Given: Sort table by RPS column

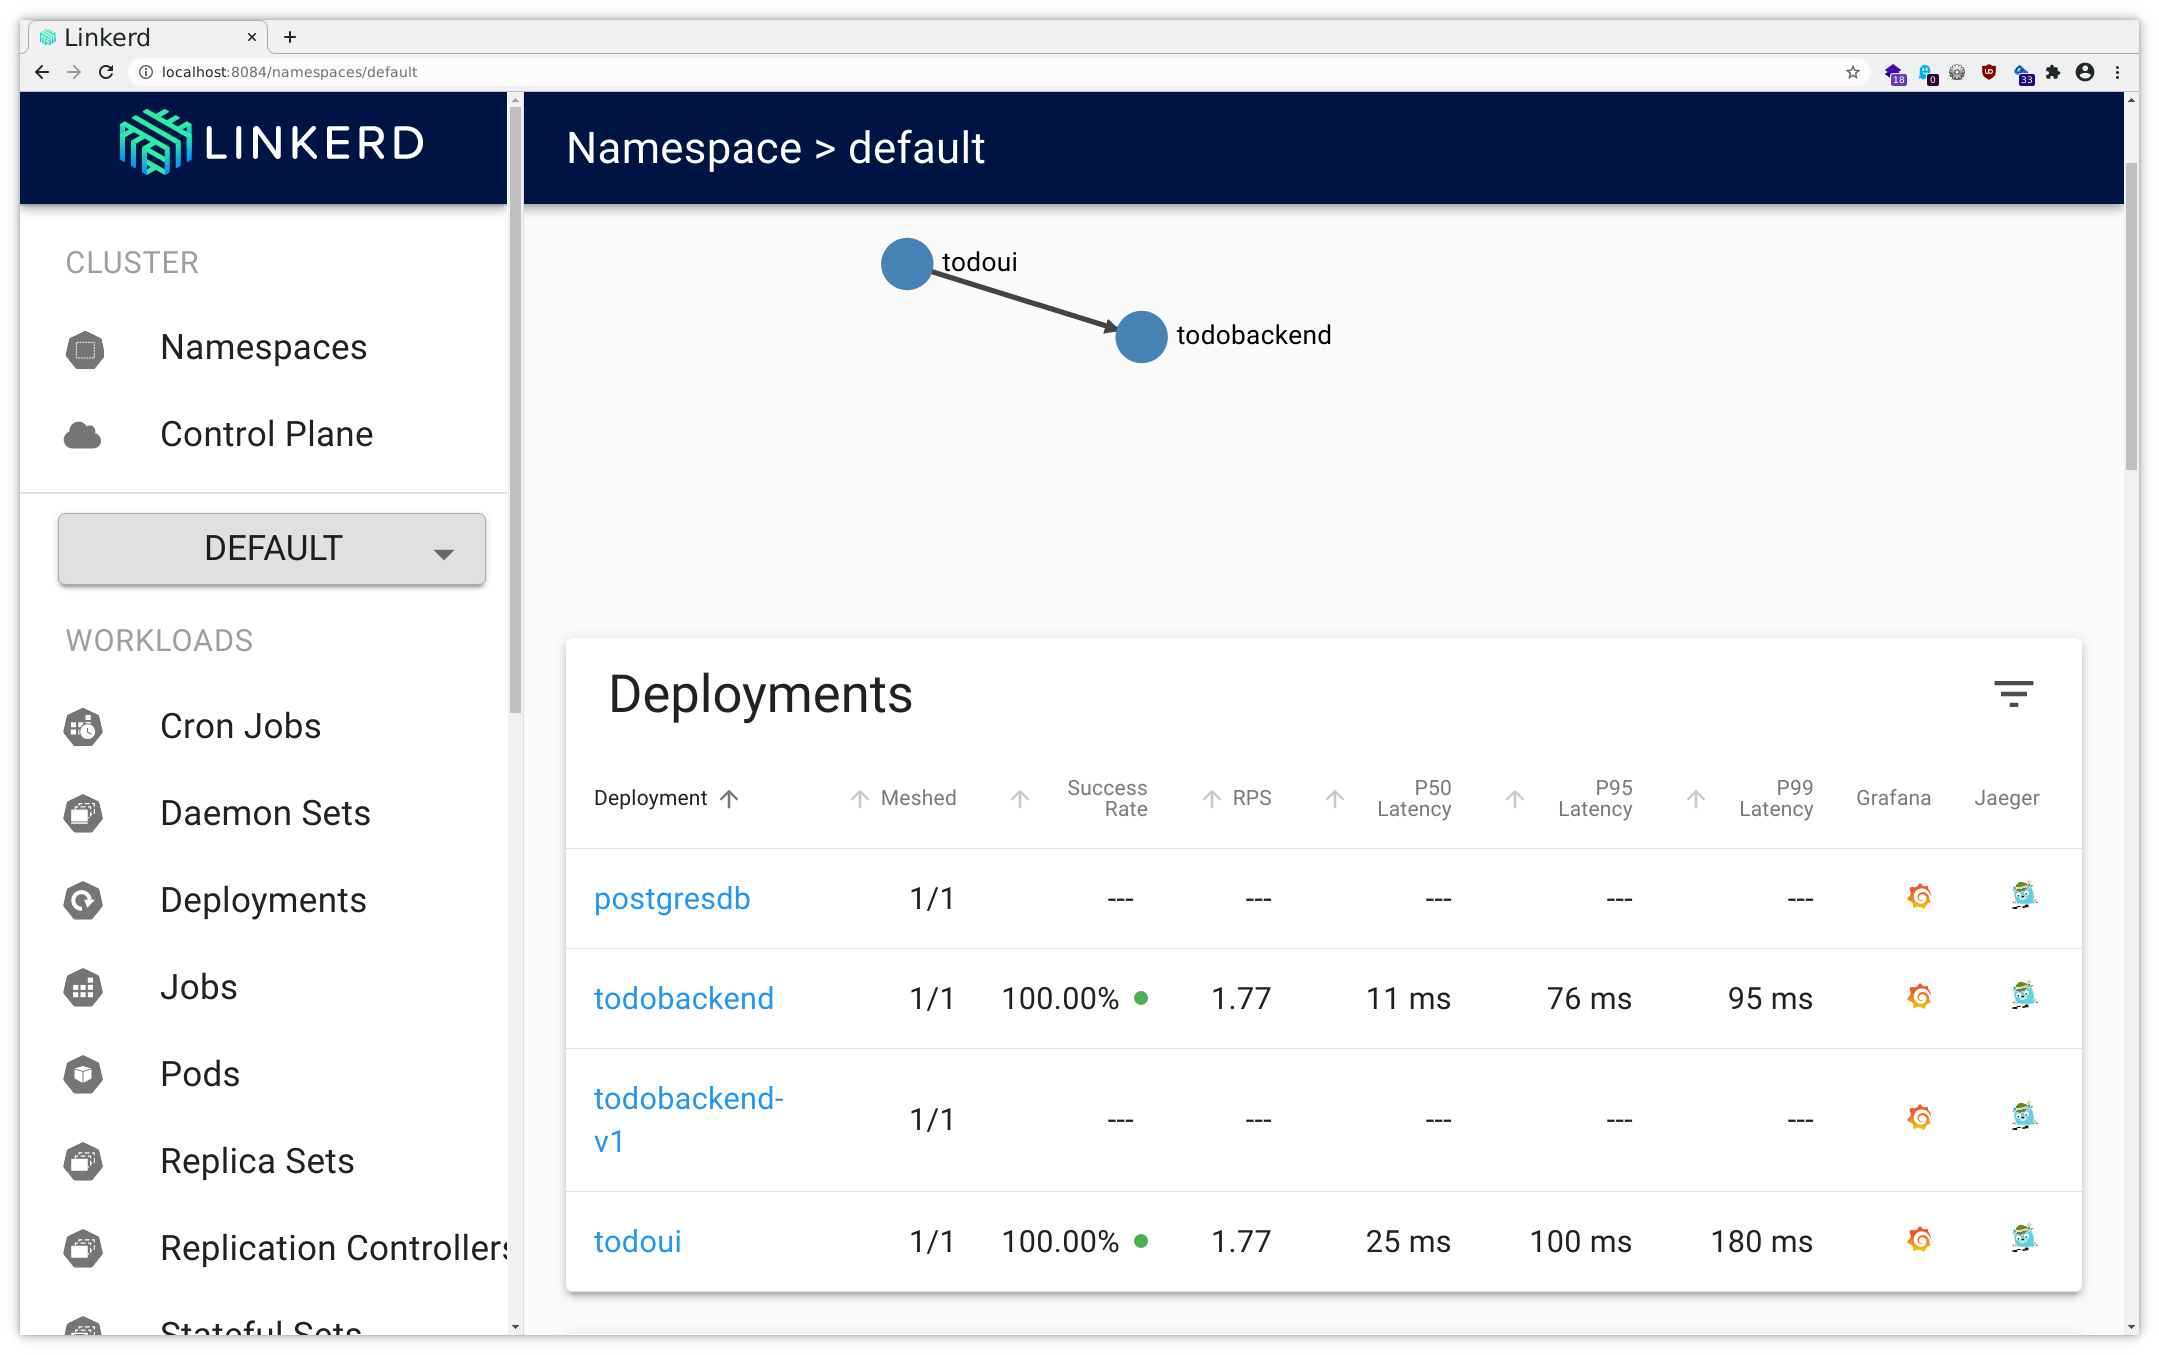Looking at the screenshot, I should coord(1250,798).
